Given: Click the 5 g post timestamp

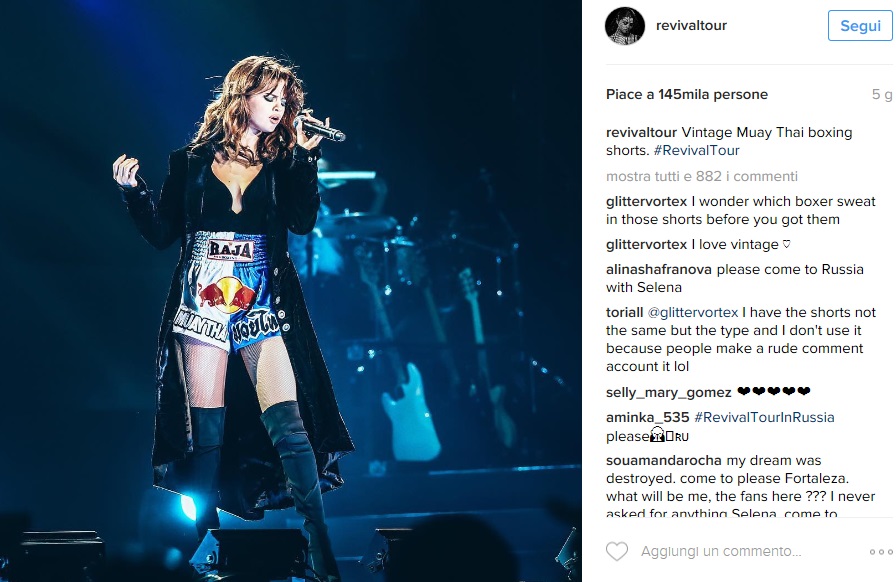Looking at the screenshot, I should pos(882,94).
